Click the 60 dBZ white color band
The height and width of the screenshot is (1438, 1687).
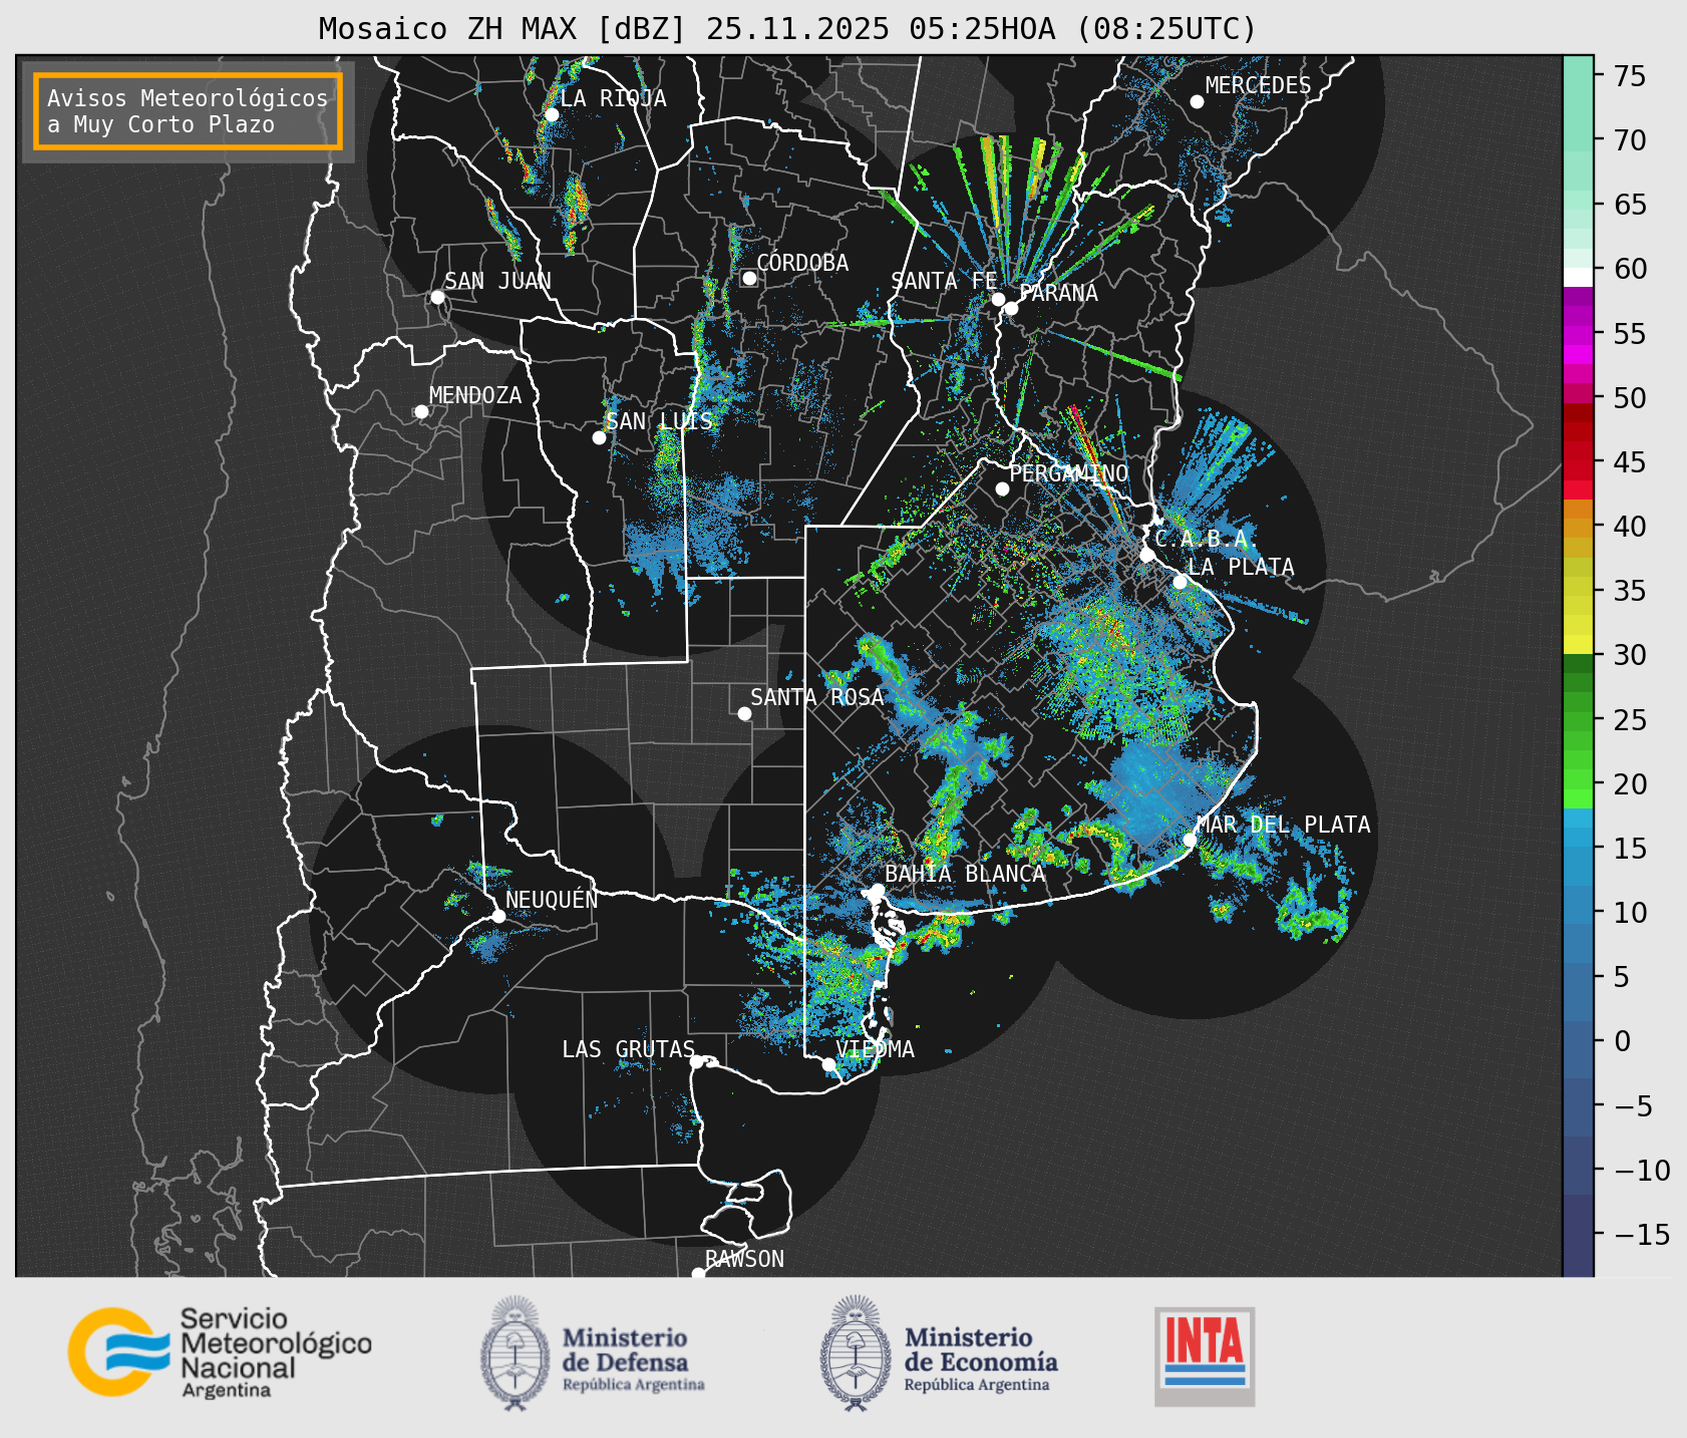[x=1578, y=276]
